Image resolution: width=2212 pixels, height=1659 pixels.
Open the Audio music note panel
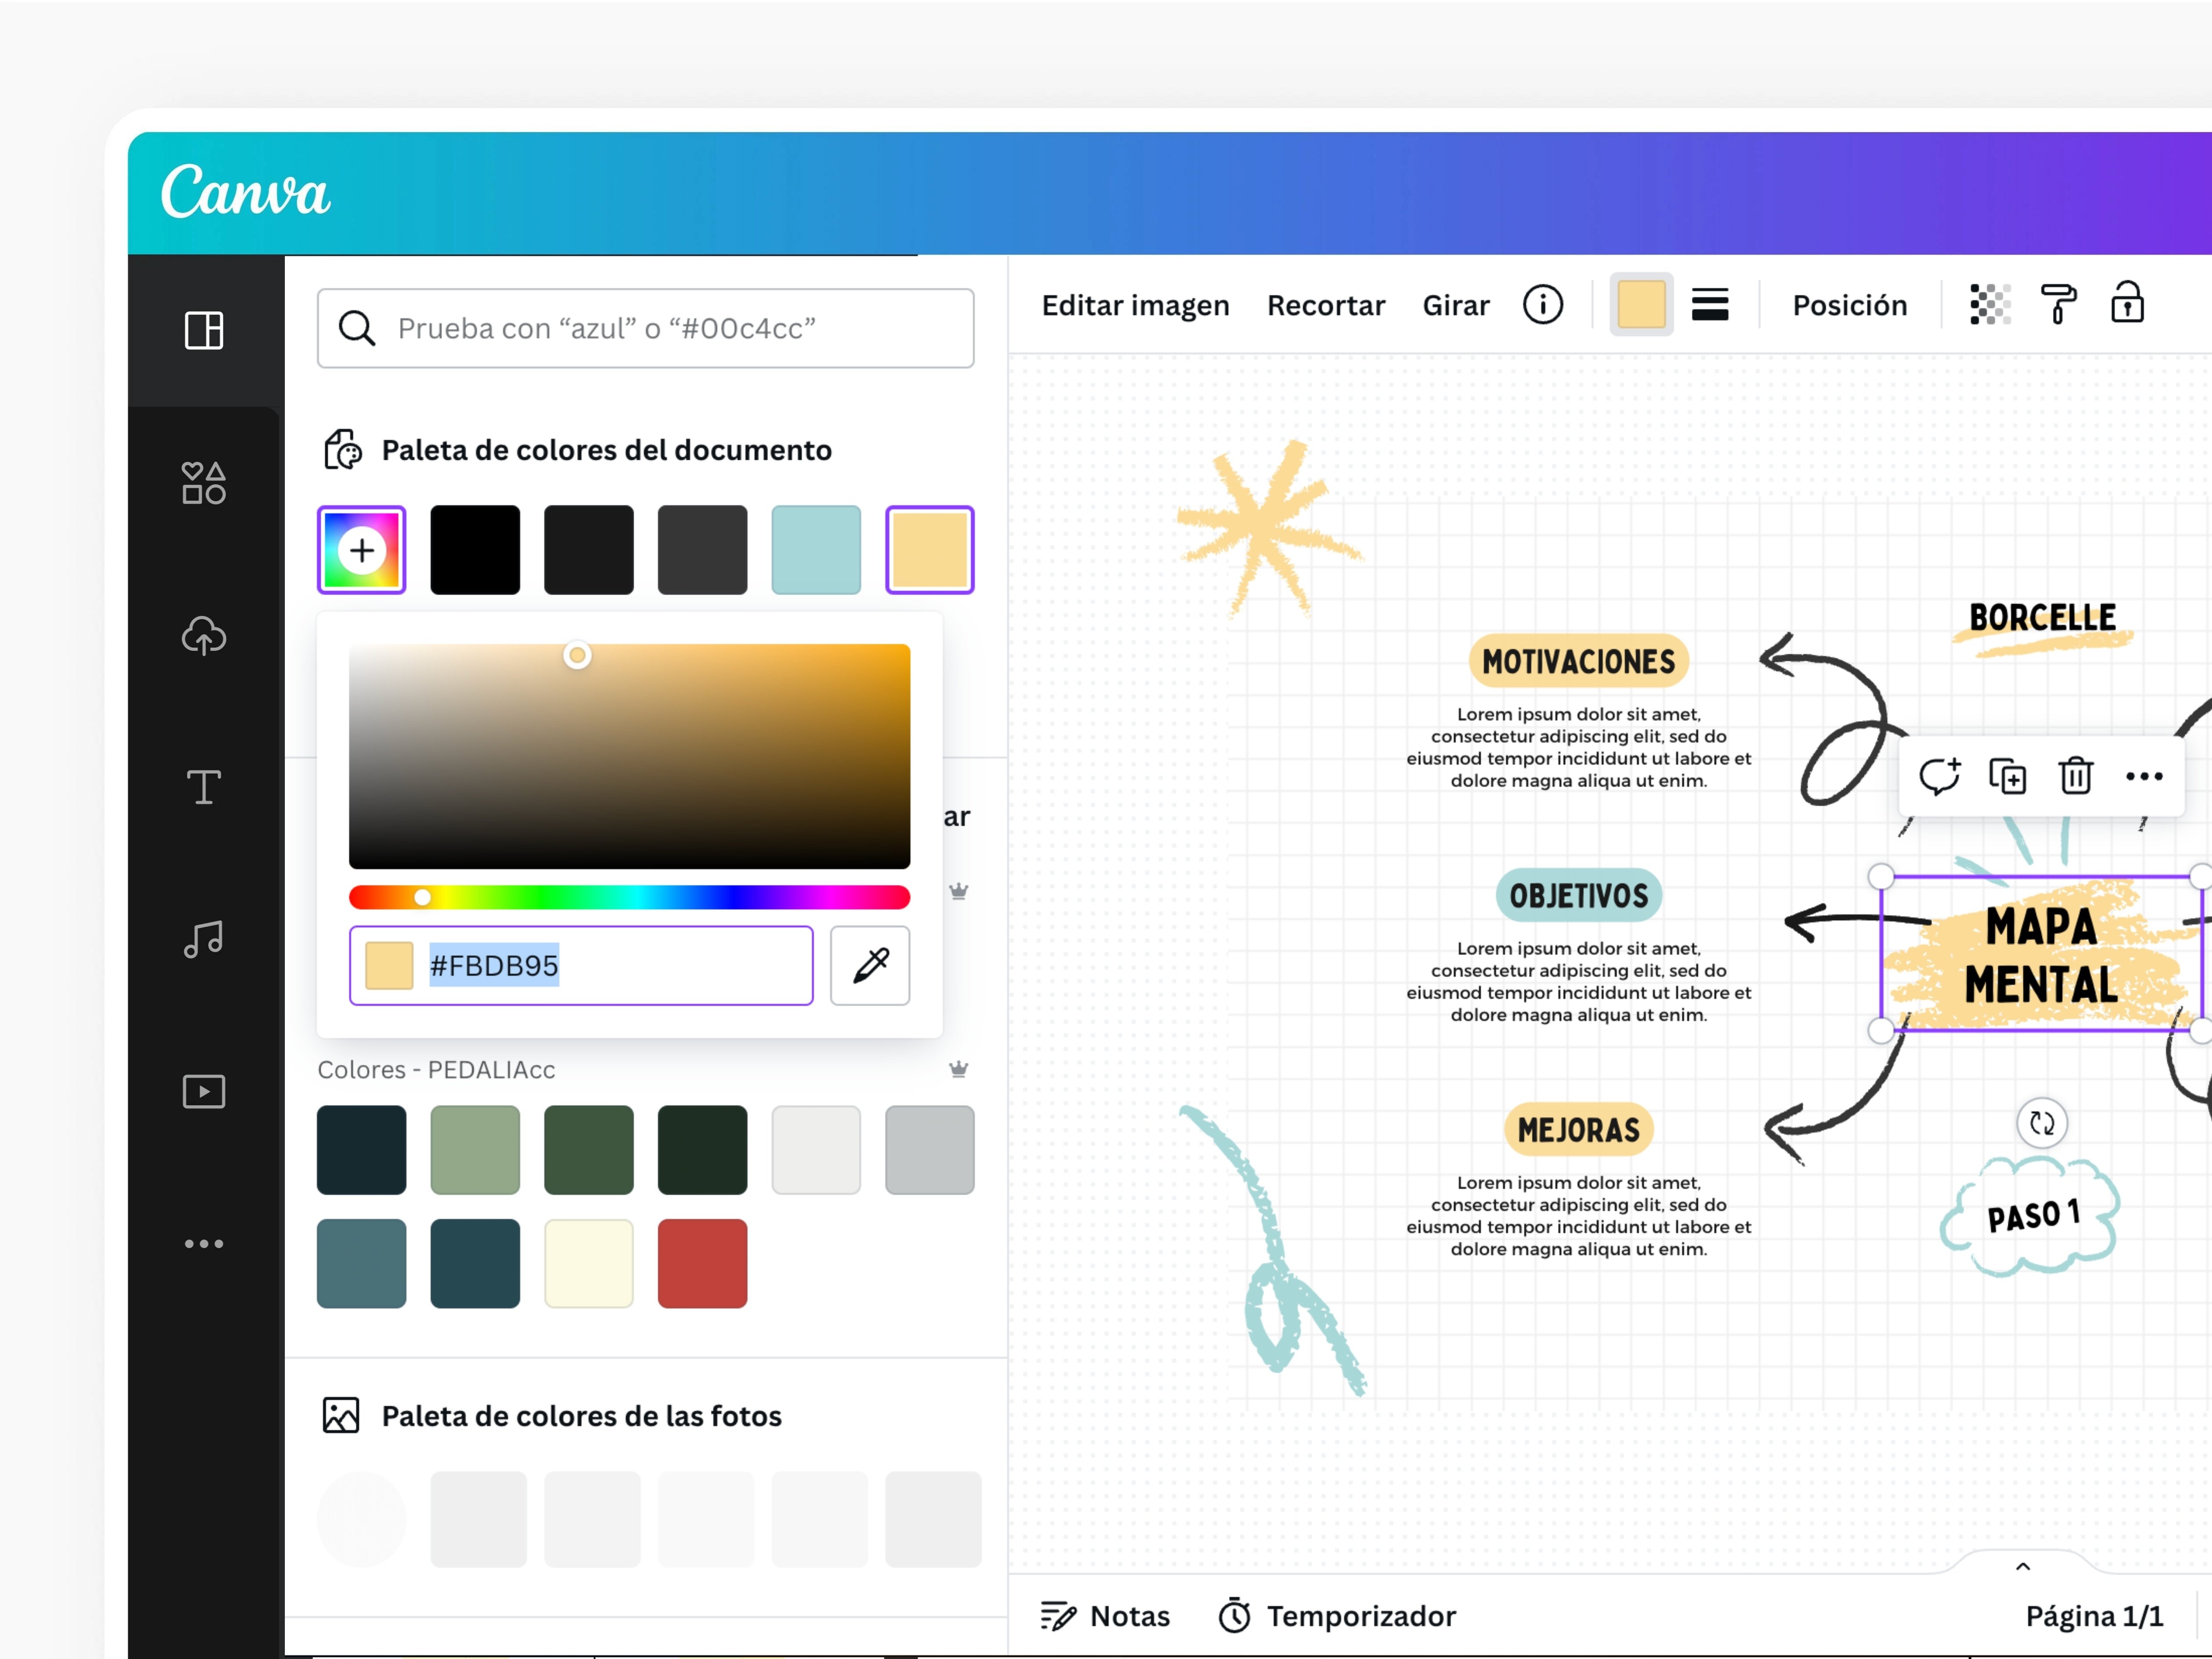204,939
